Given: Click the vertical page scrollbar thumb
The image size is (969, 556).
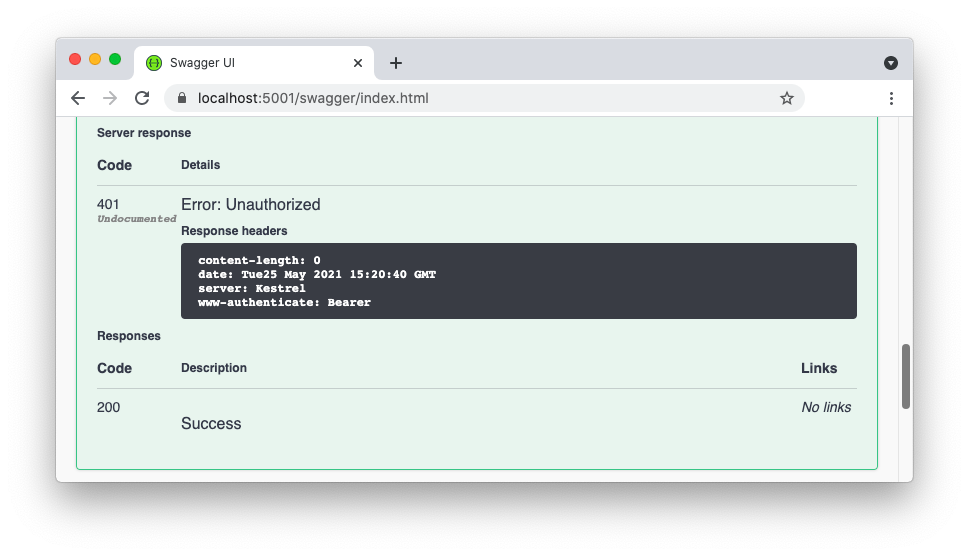Looking at the screenshot, I should click(x=906, y=376).
